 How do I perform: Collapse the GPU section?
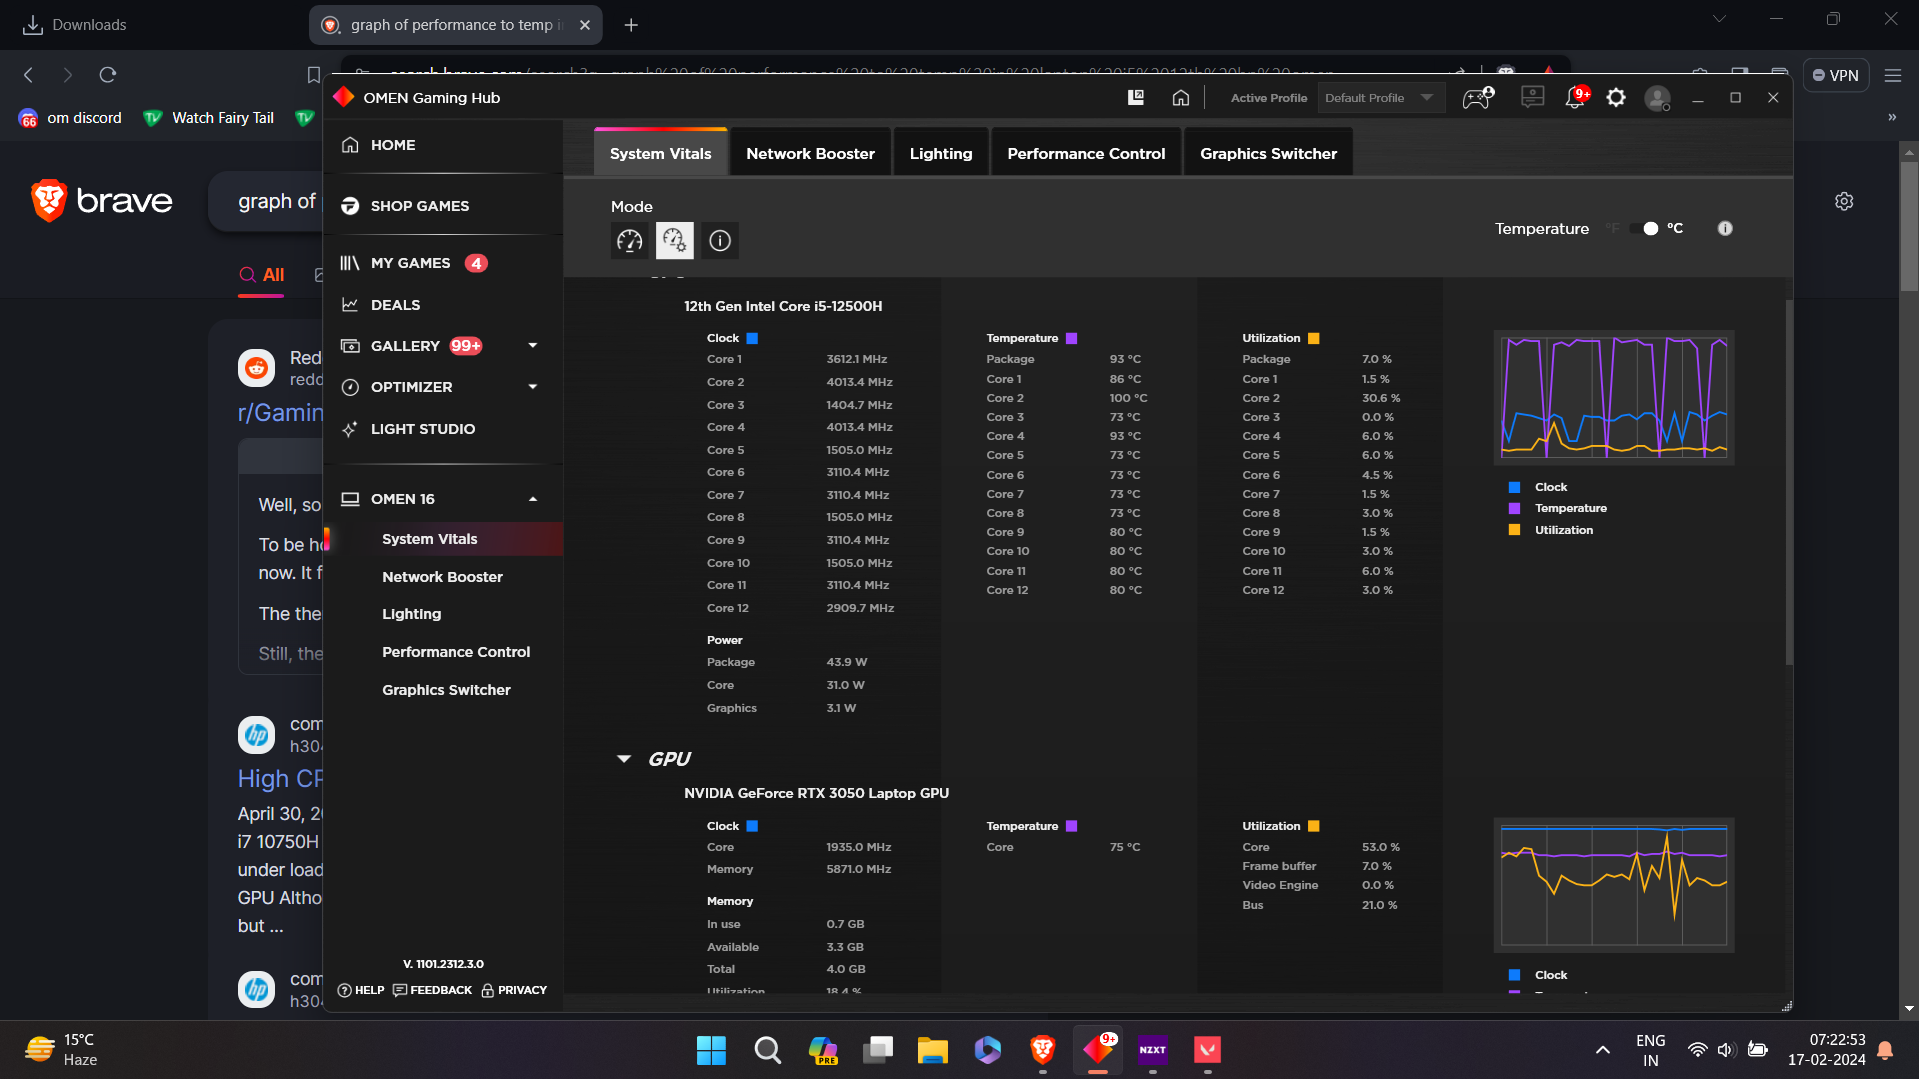pyautogui.click(x=624, y=759)
